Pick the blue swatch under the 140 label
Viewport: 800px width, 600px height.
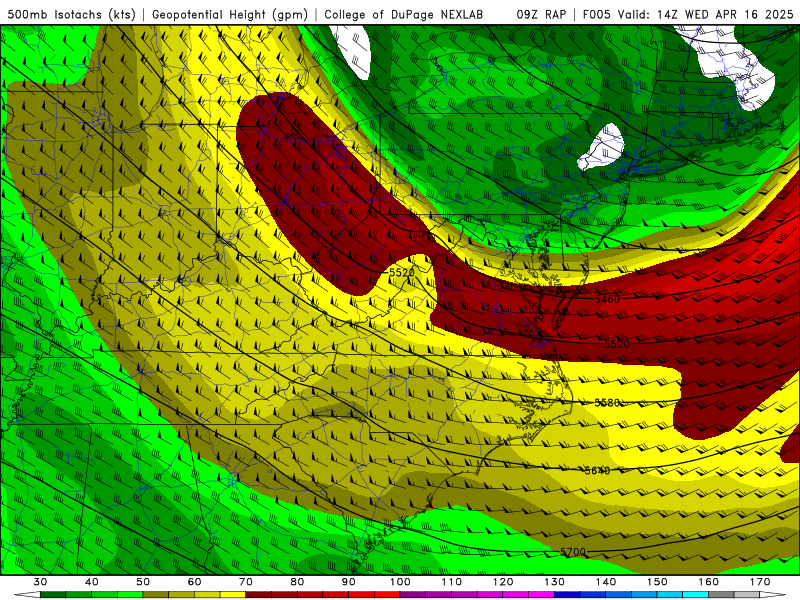click(619, 595)
